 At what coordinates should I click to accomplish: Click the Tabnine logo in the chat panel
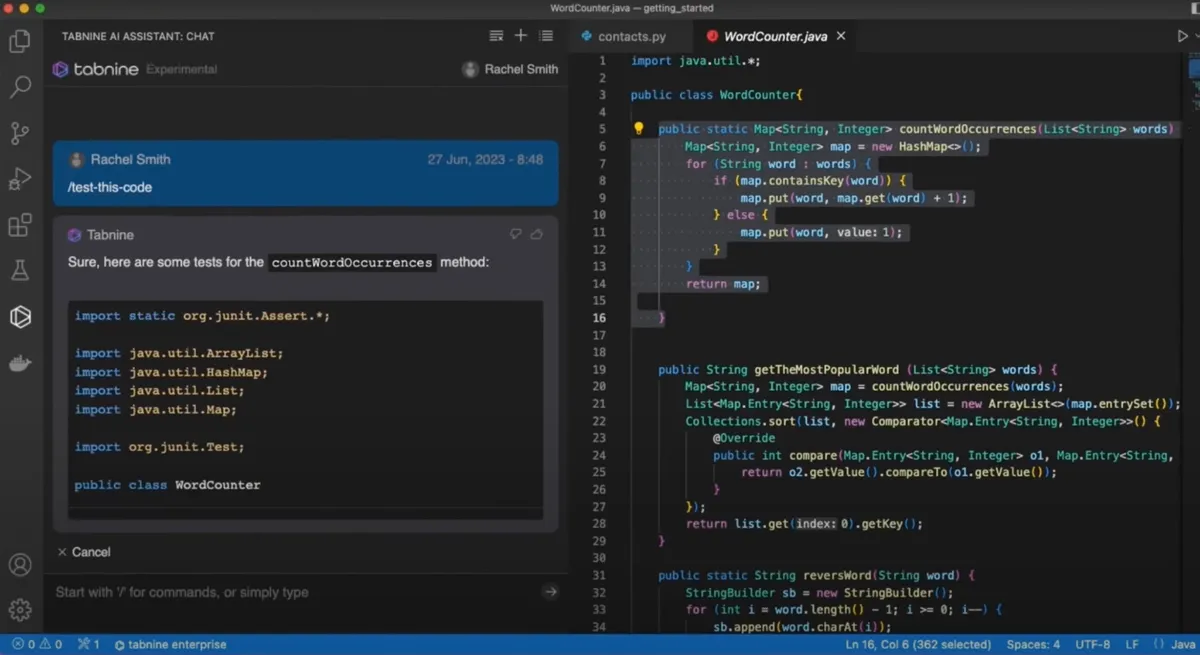(x=95, y=69)
